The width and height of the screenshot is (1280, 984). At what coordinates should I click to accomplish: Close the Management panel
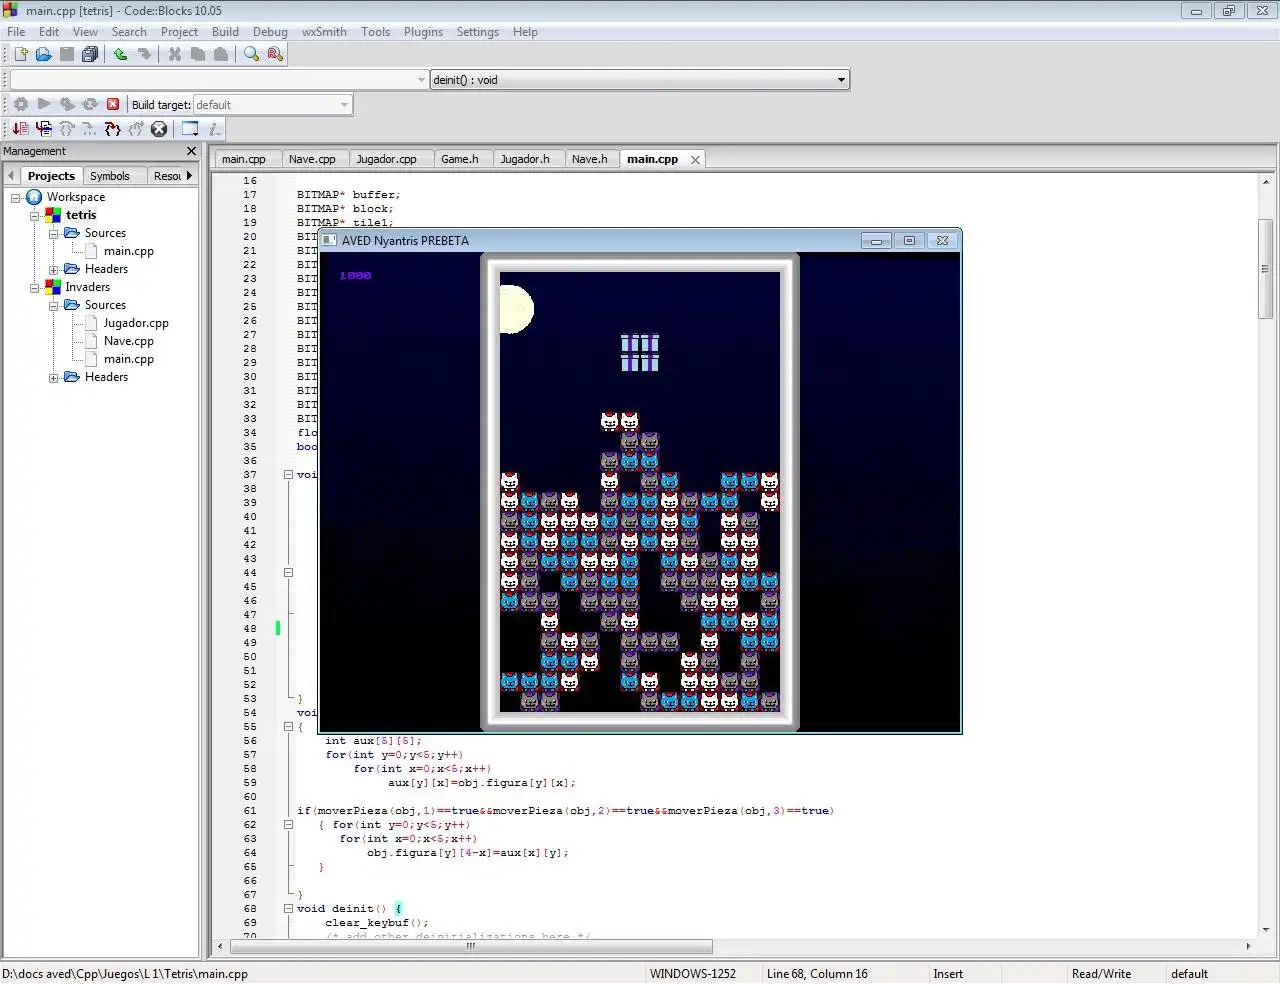tap(192, 151)
